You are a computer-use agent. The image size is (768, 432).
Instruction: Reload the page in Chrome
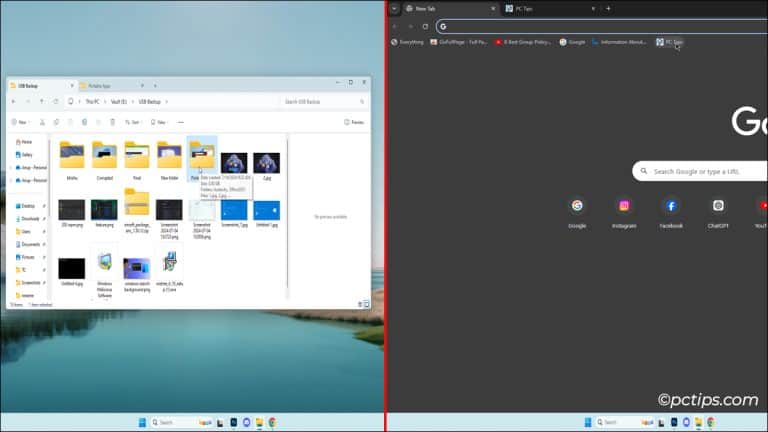point(426,26)
